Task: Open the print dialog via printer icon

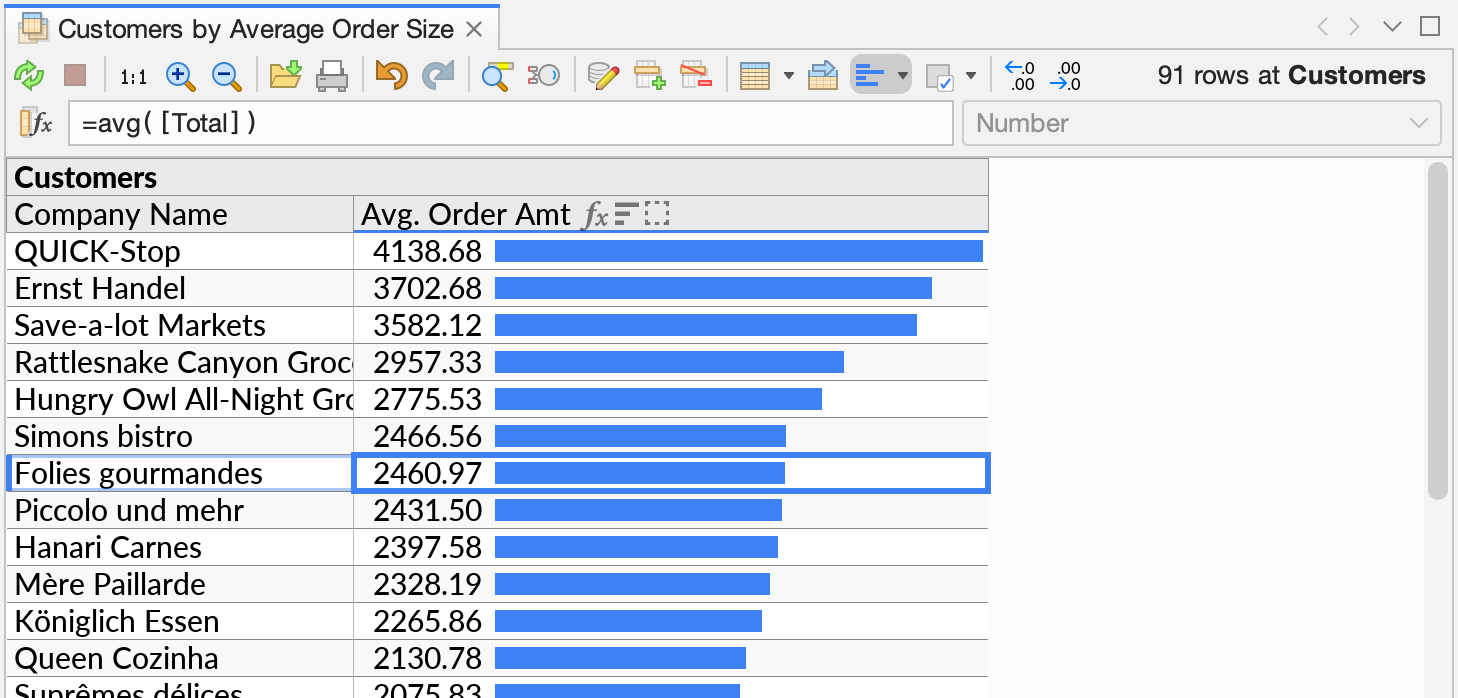Action: point(331,75)
